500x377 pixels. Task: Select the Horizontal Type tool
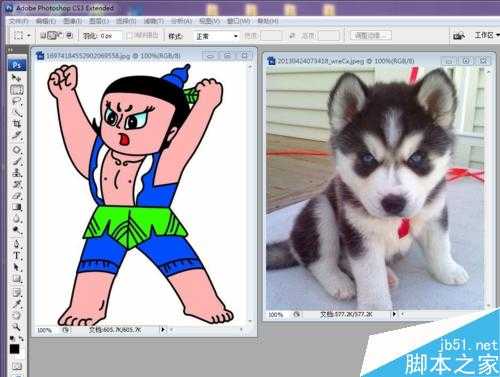pyautogui.click(x=17, y=256)
